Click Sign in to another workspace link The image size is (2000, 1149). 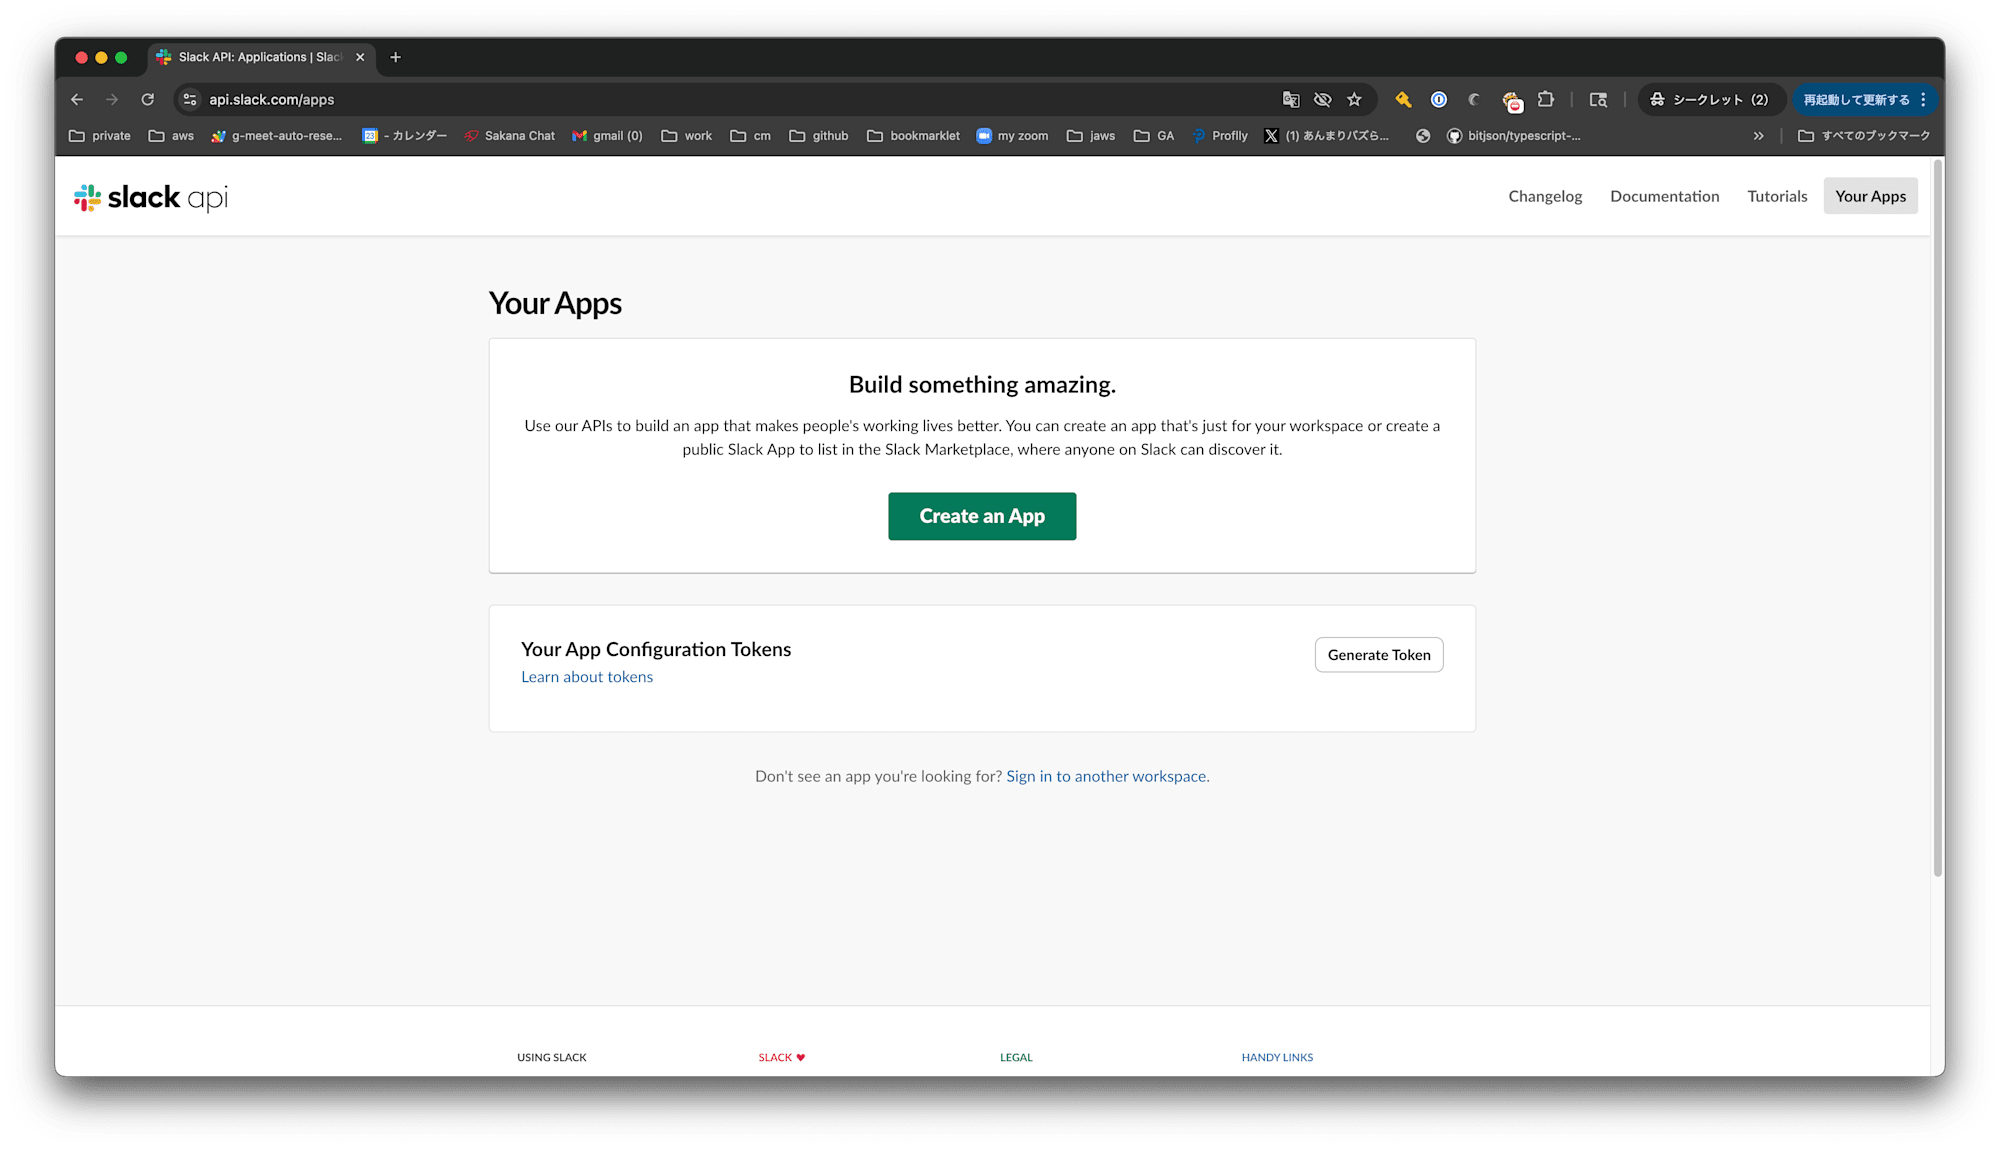[x=1108, y=776]
